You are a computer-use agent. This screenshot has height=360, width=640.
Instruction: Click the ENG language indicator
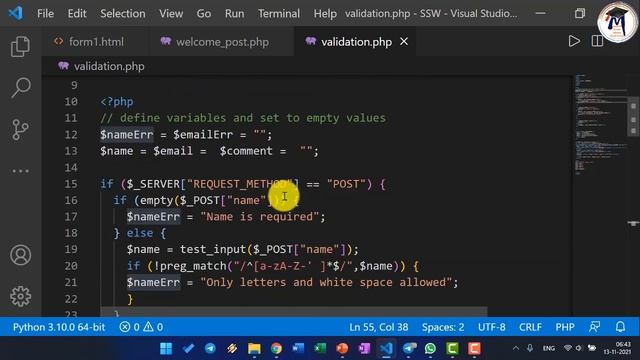pos(549,348)
